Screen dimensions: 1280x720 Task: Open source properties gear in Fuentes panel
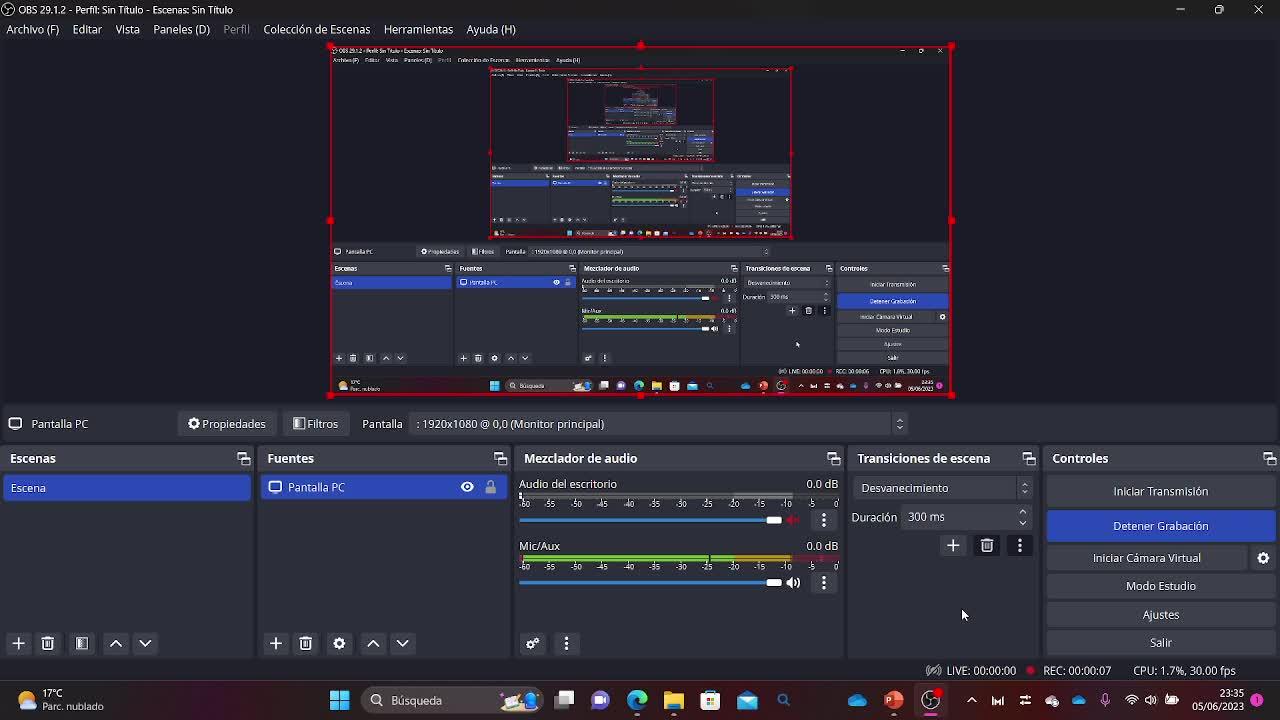pyautogui.click(x=339, y=644)
